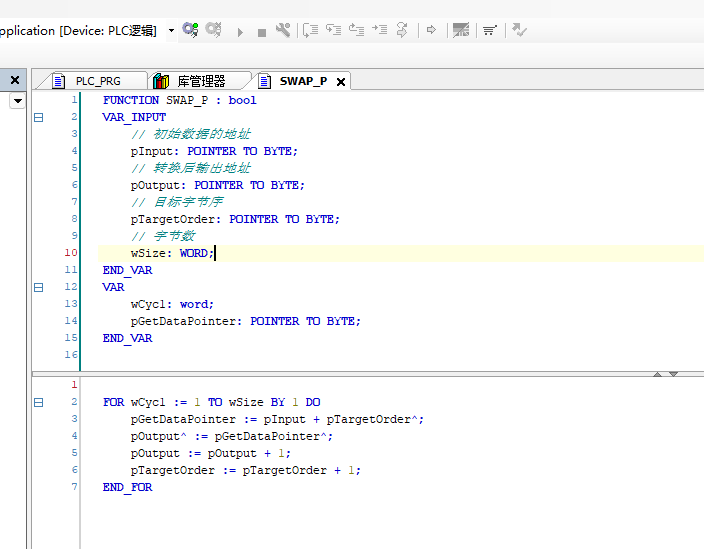This screenshot has width=704, height=549.
Task: Click on 'pOutput: POINTER TO BYTE;' declaration
Action: [x=217, y=185]
